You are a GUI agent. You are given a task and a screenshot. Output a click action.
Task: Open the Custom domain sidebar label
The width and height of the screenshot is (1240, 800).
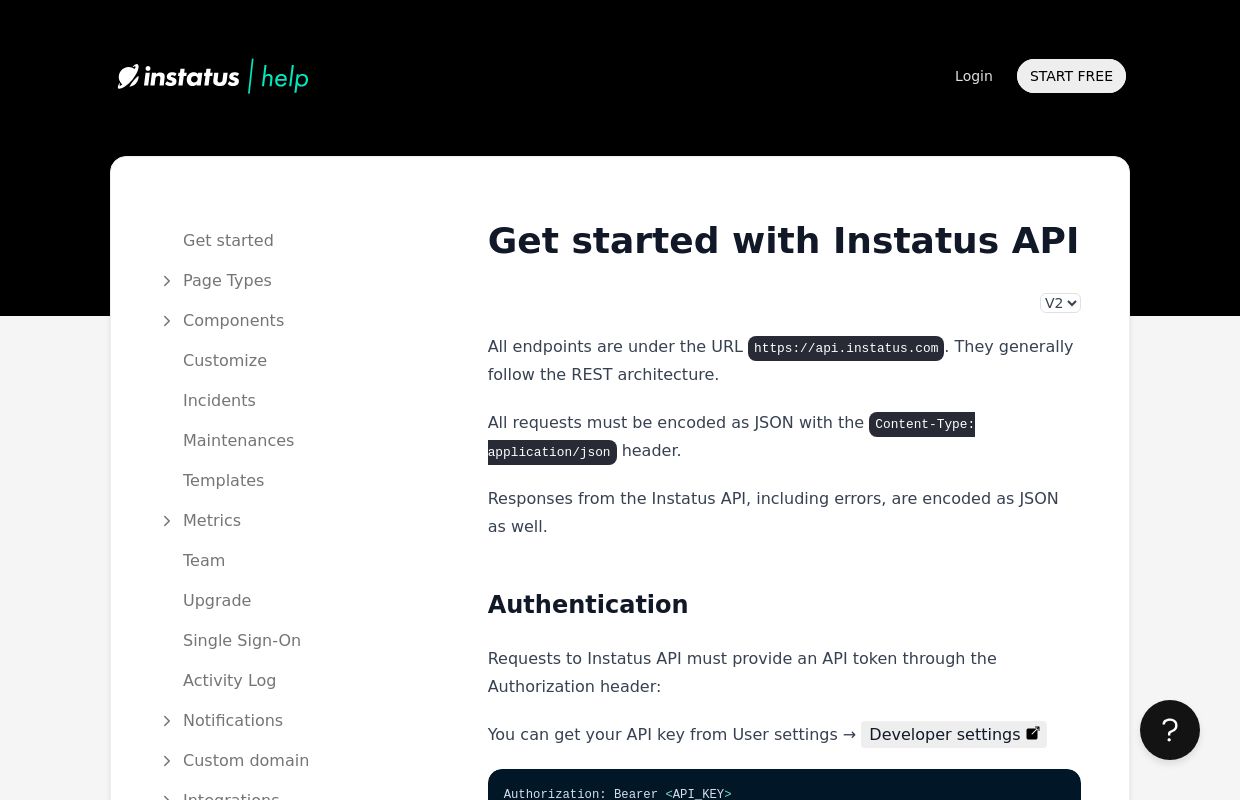(246, 760)
